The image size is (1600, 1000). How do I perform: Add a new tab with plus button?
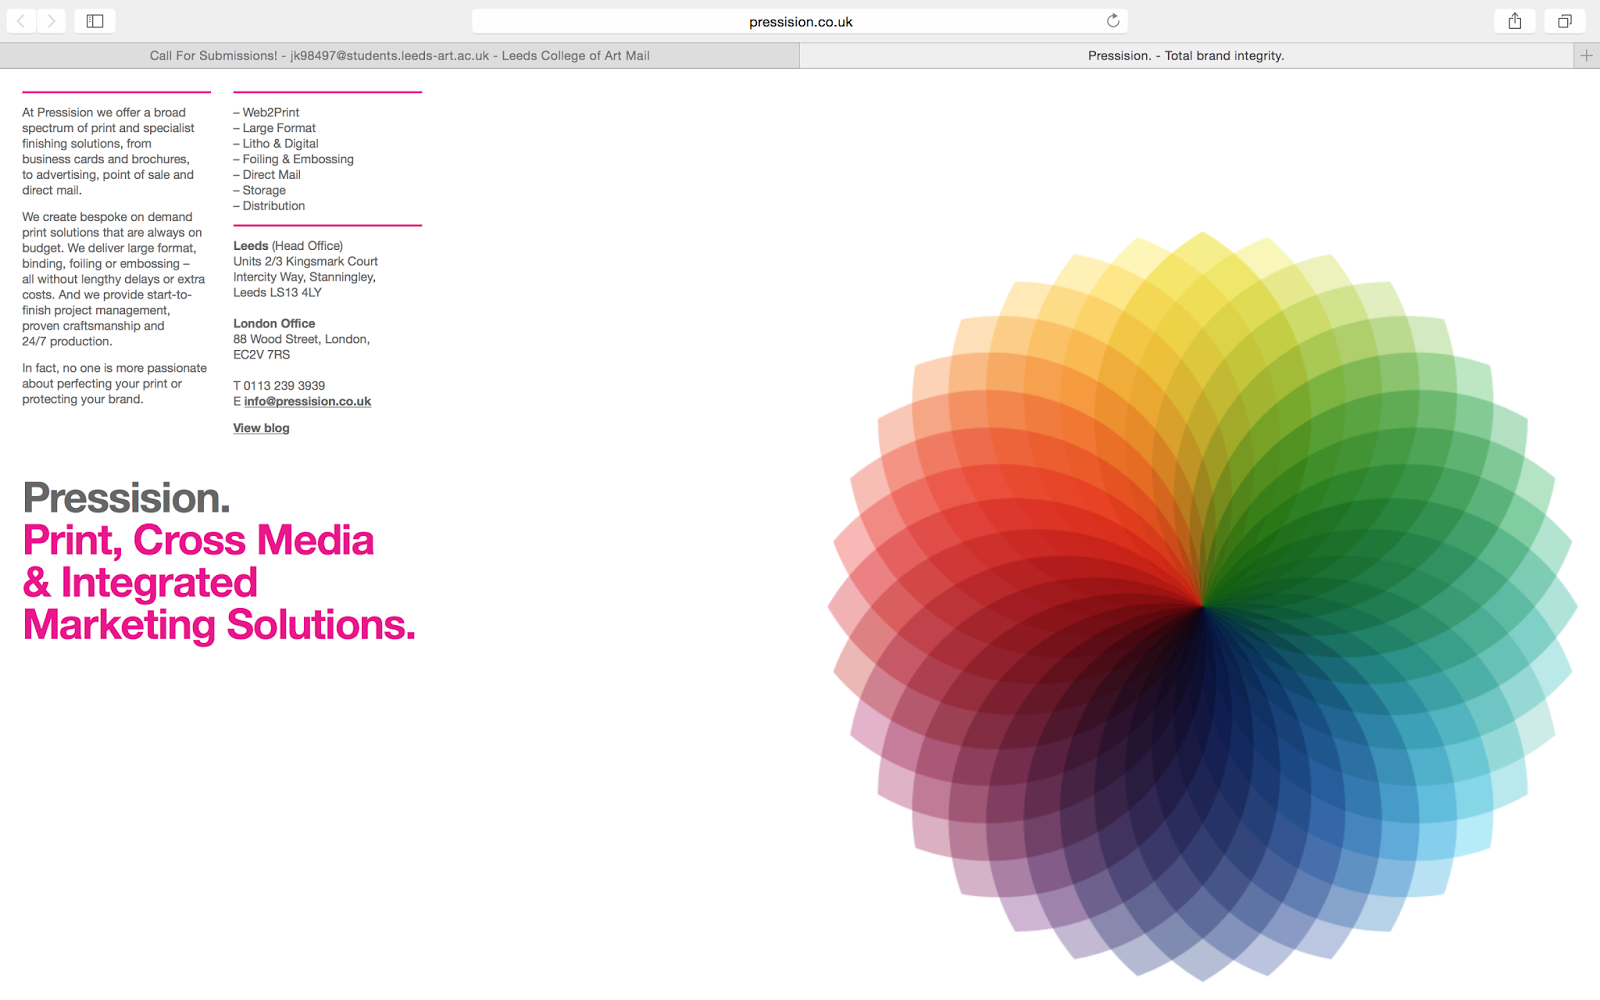pos(1586,56)
